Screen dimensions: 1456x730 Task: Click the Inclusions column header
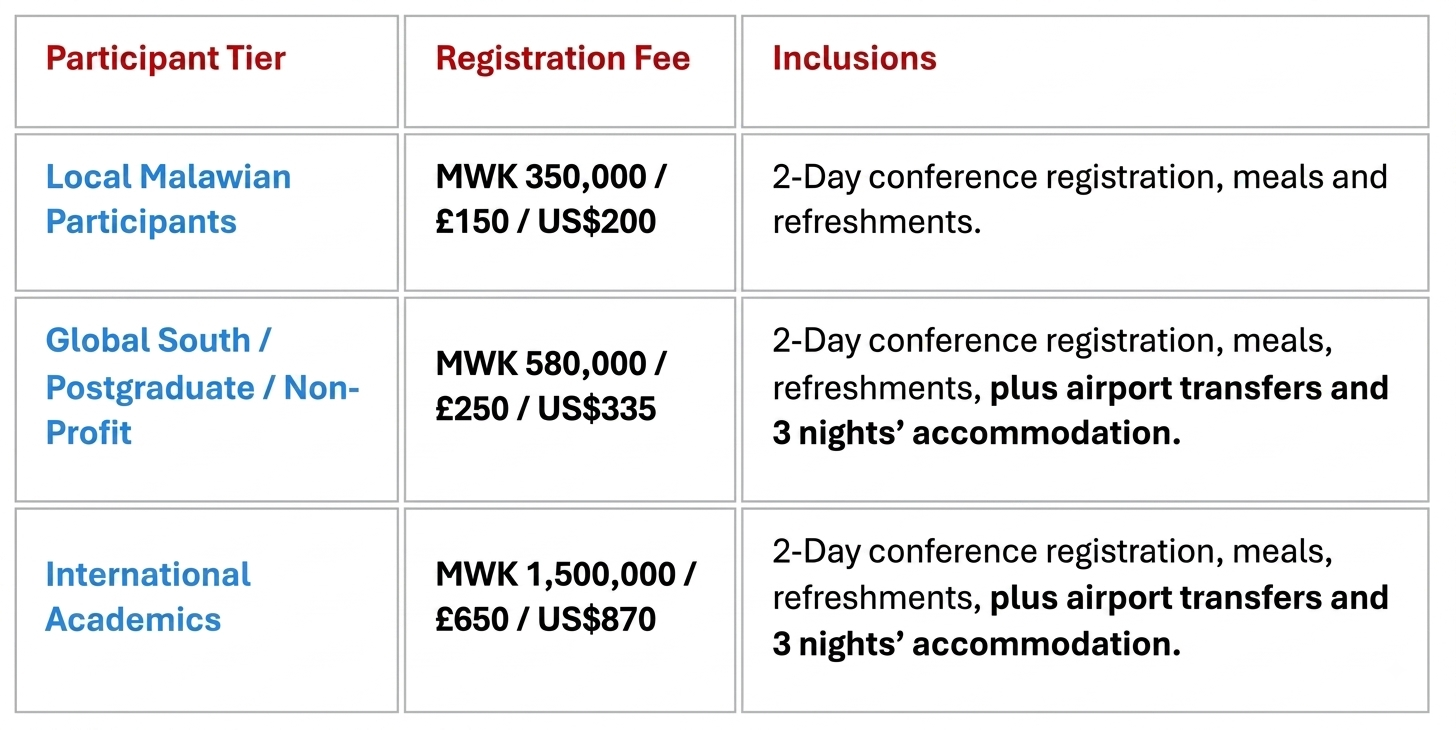pyautogui.click(x=854, y=58)
